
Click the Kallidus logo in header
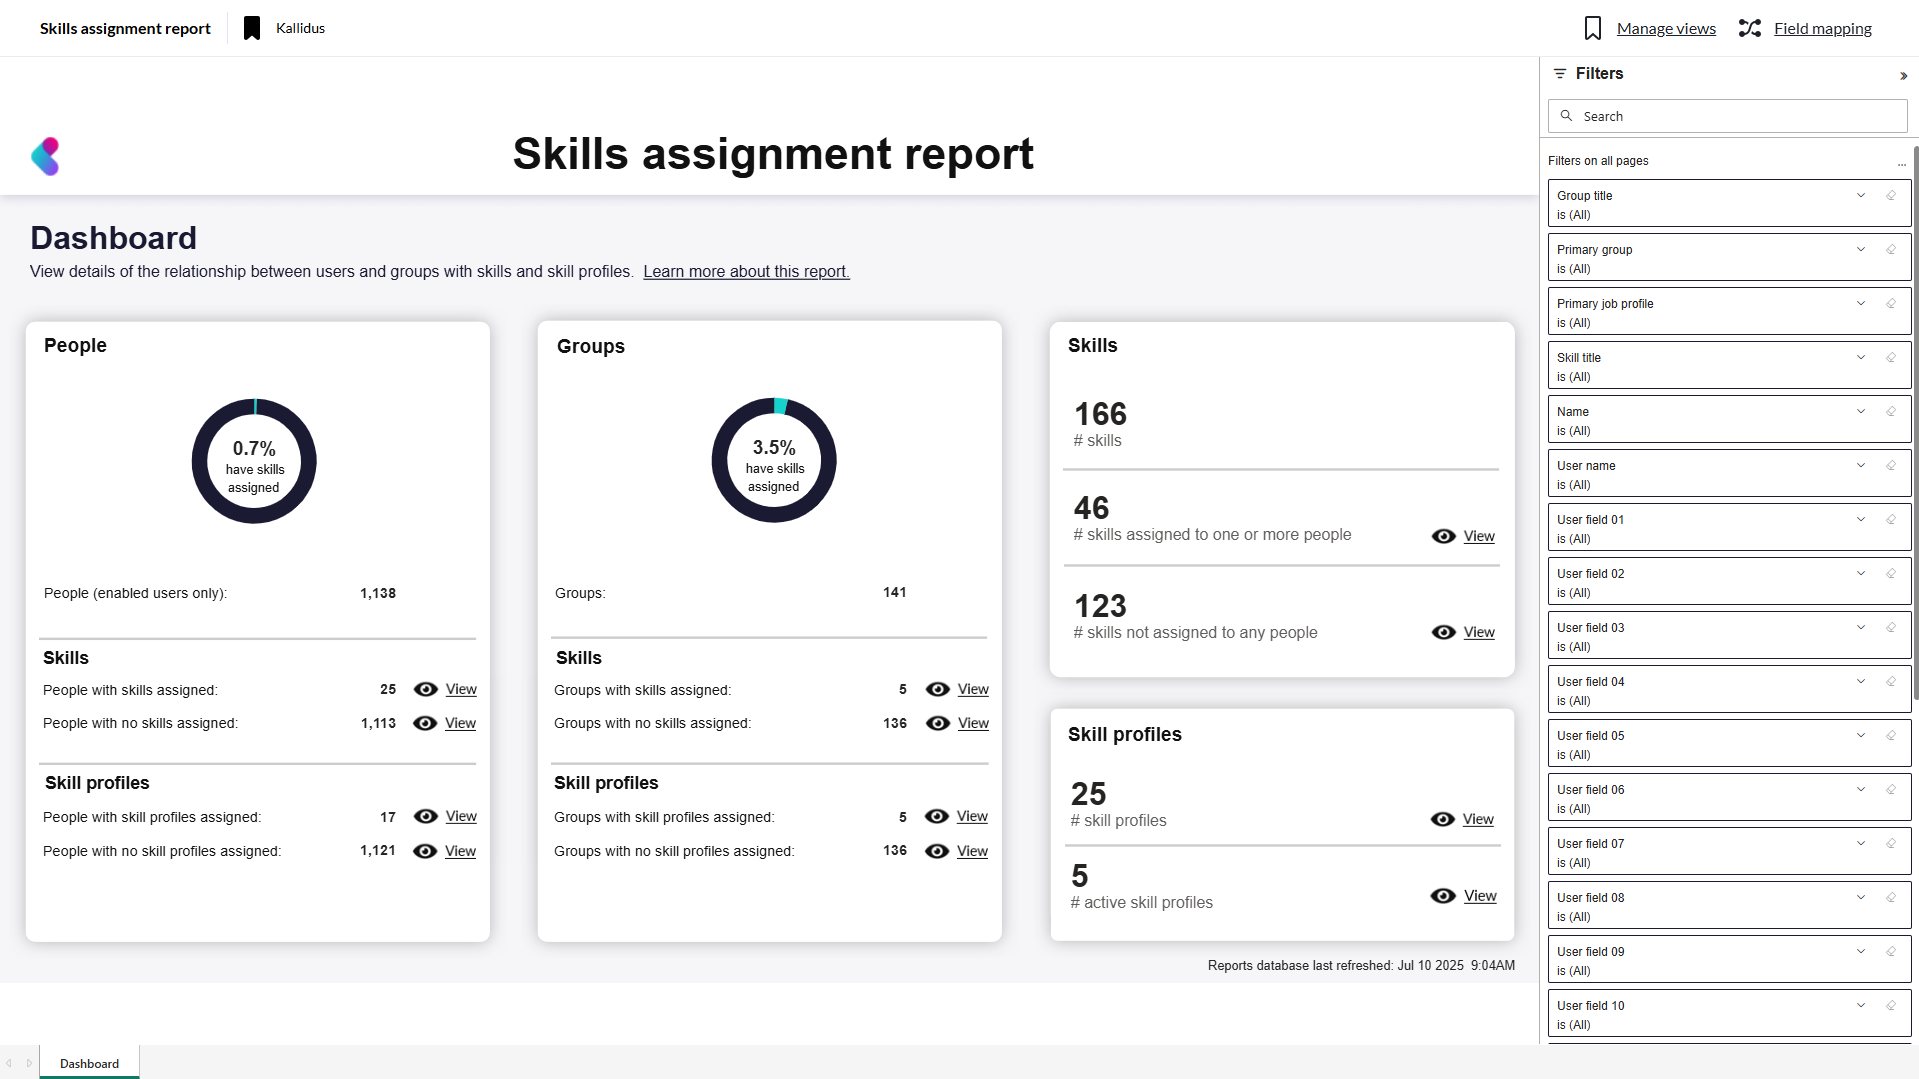point(46,156)
